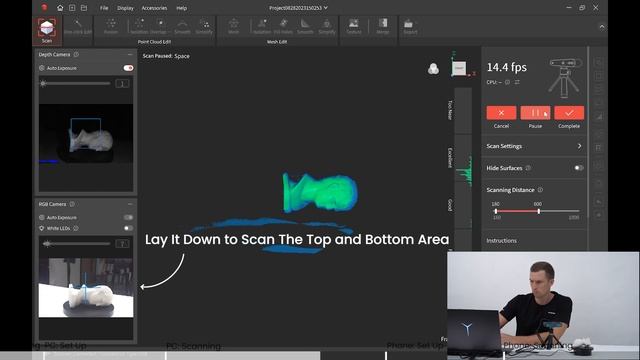640x360 pixels.
Task: Select Point Cloud Isolation tool
Action: click(x=139, y=27)
